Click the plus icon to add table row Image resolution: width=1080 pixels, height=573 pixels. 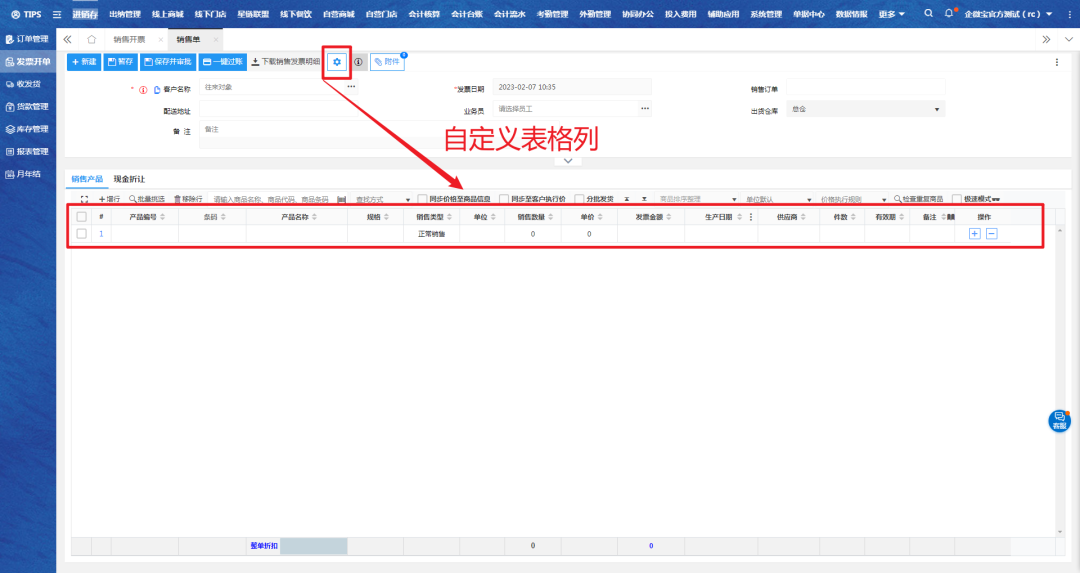[x=975, y=234]
